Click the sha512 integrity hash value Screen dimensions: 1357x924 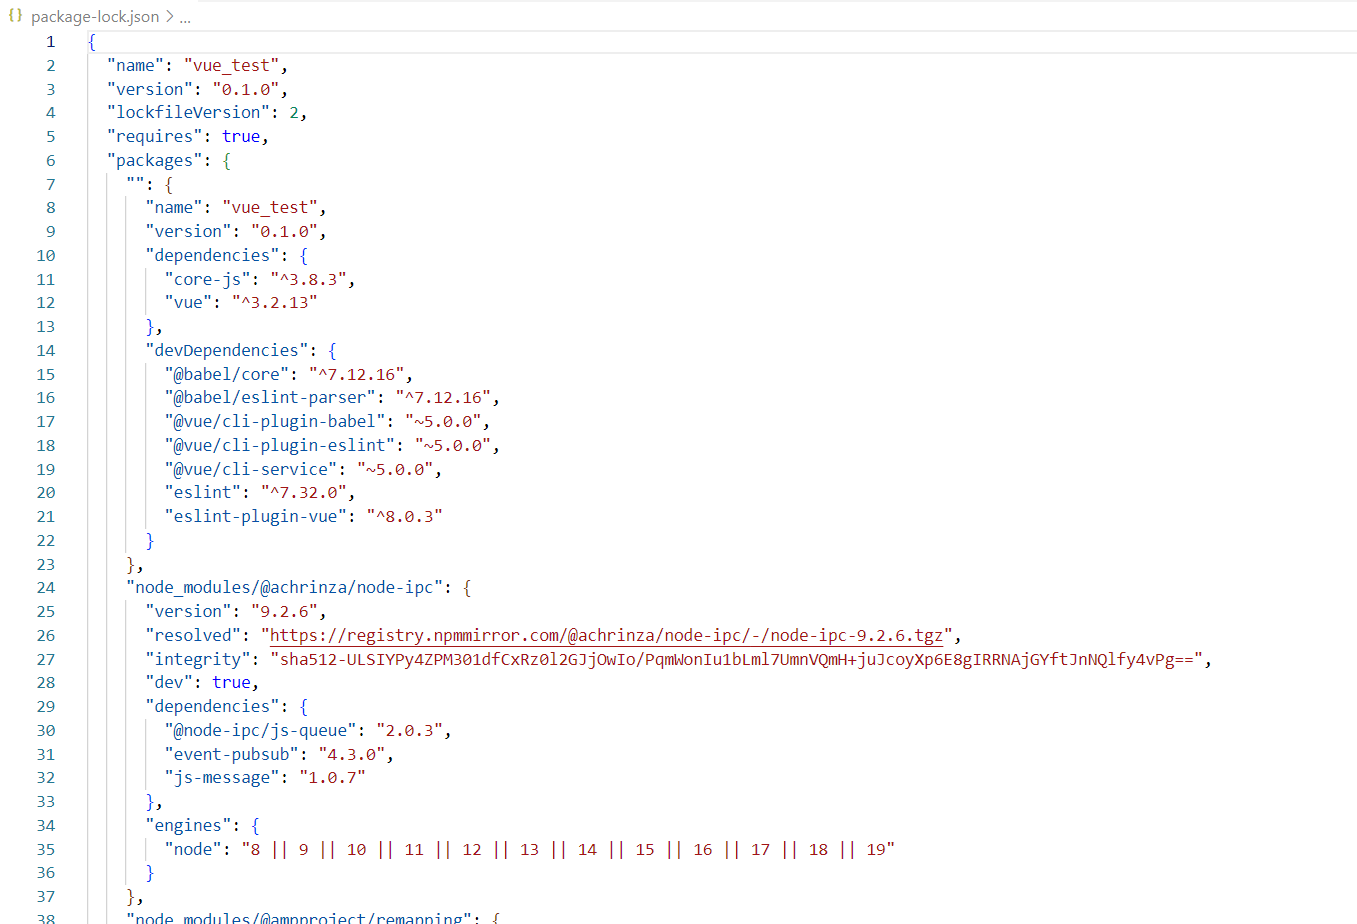tap(737, 660)
